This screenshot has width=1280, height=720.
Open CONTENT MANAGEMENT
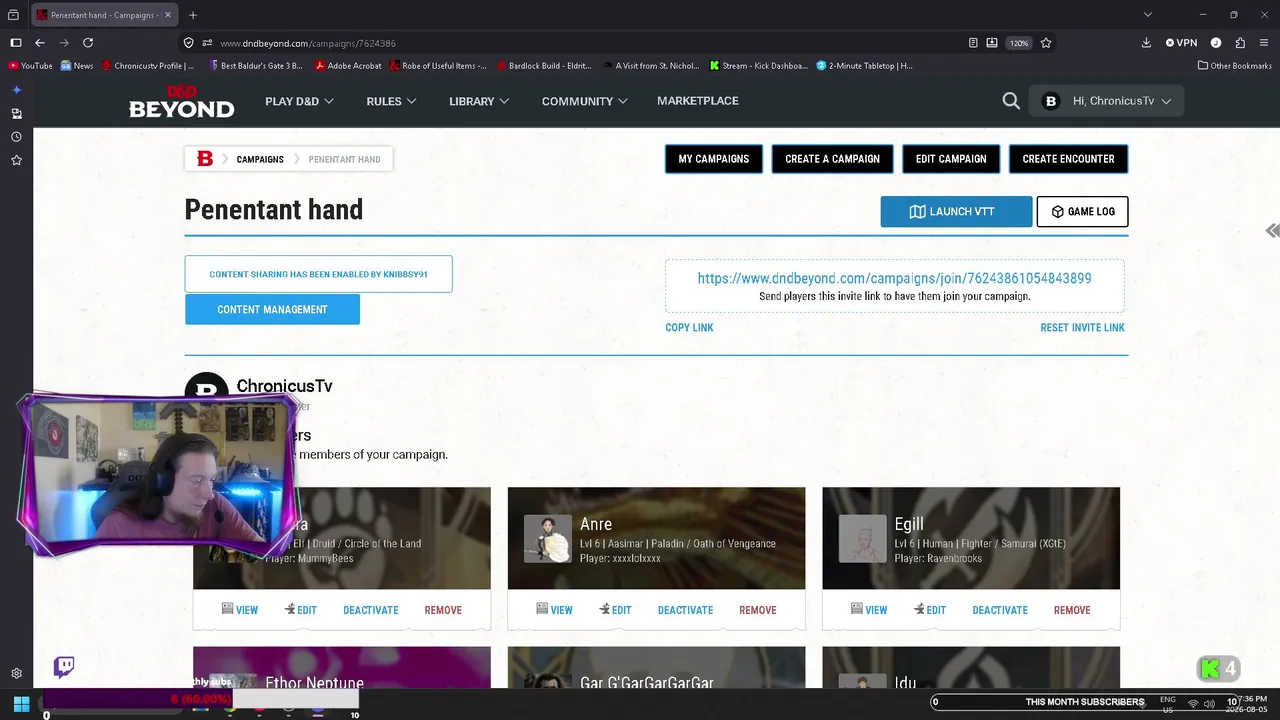[272, 310]
